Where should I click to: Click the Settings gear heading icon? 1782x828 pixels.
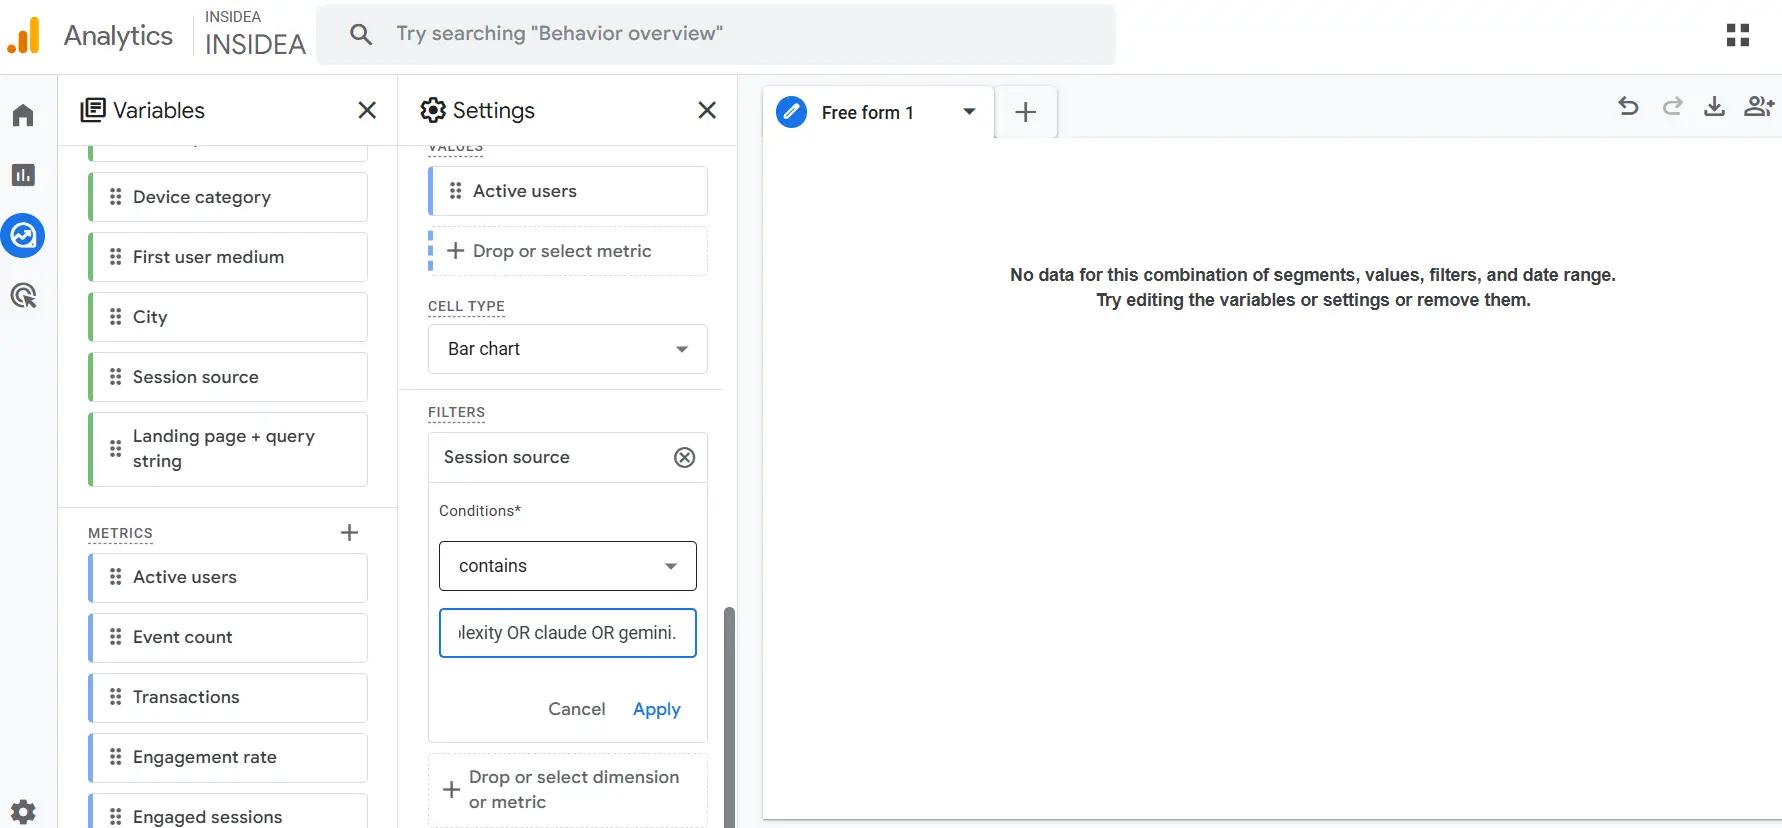point(433,110)
